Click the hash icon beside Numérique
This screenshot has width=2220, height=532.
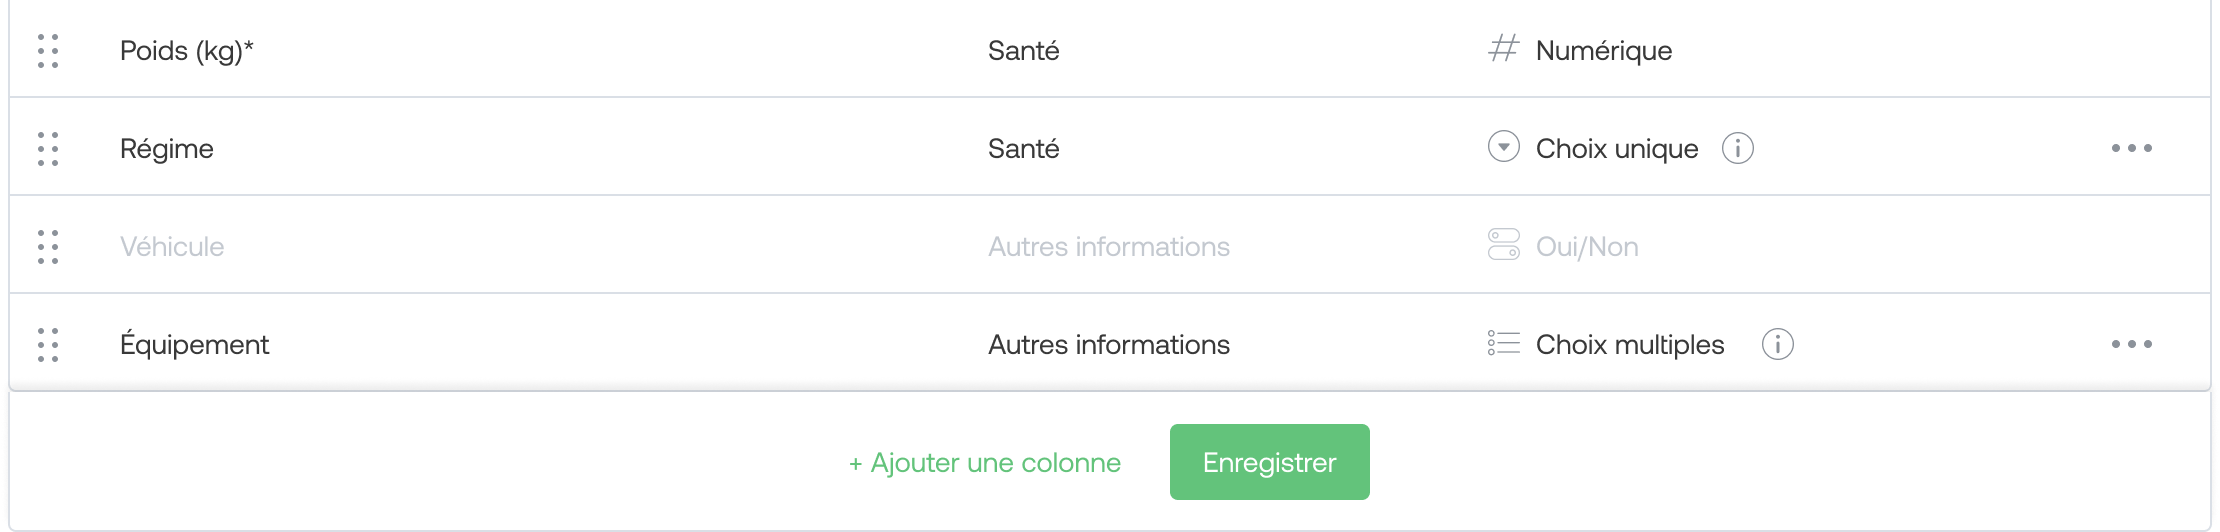coord(1503,48)
